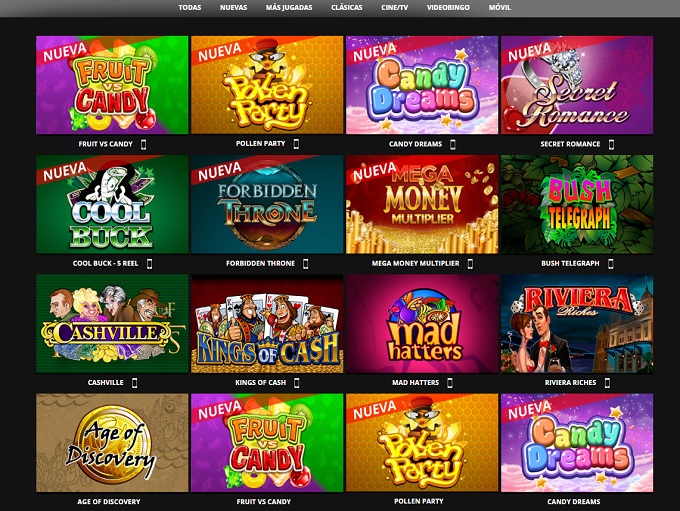Open the VIDEOBINGO category
Image resolution: width=680 pixels, height=511 pixels.
[x=448, y=7]
